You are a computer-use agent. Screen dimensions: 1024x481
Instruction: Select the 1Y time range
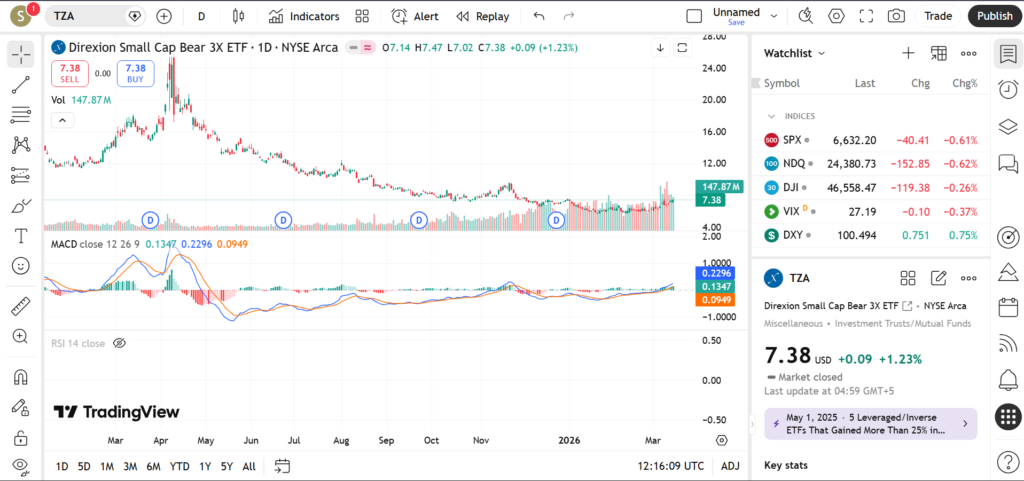[205, 466]
